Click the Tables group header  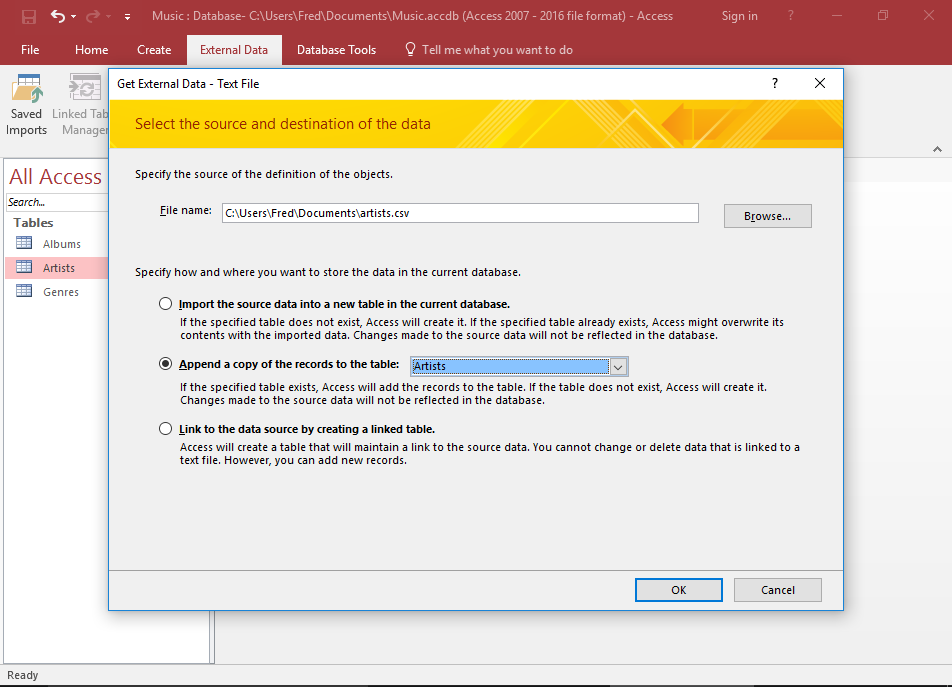tap(33, 223)
